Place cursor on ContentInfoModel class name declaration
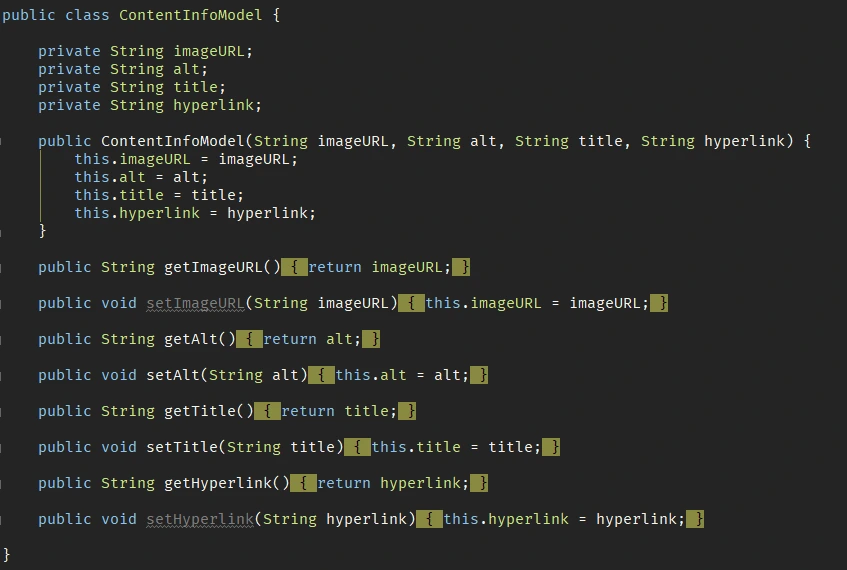847x570 pixels. coord(191,15)
